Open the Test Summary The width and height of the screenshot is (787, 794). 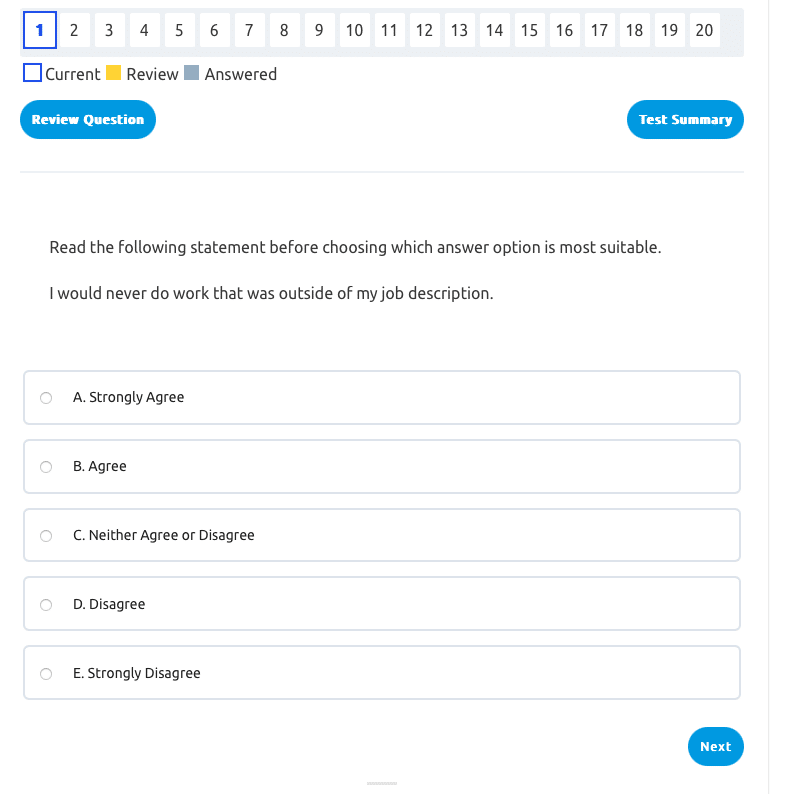(x=685, y=120)
